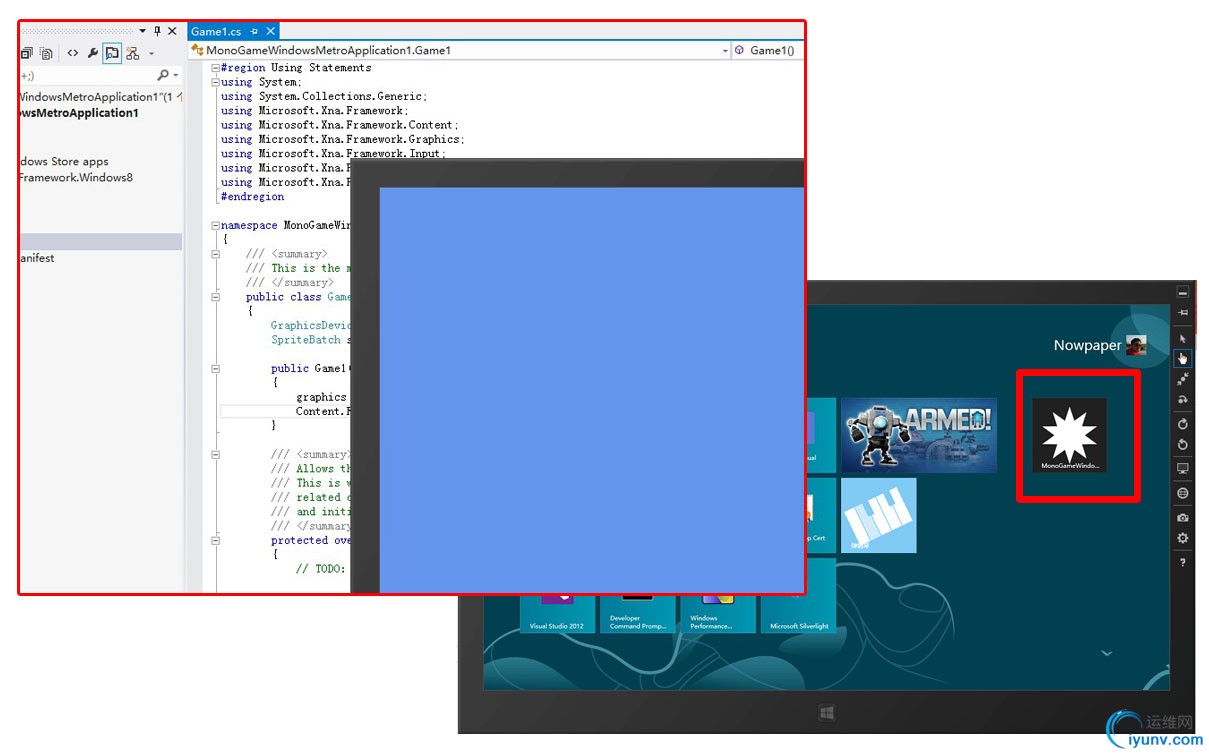Click the highlighted row in Solution Explorer
Screen dimensions: 1209x756
101,242
